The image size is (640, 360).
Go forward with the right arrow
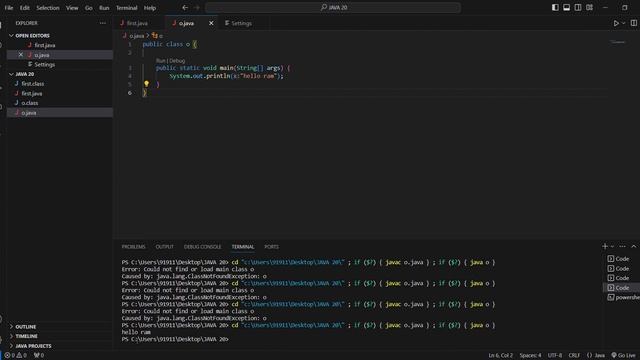[x=197, y=7]
